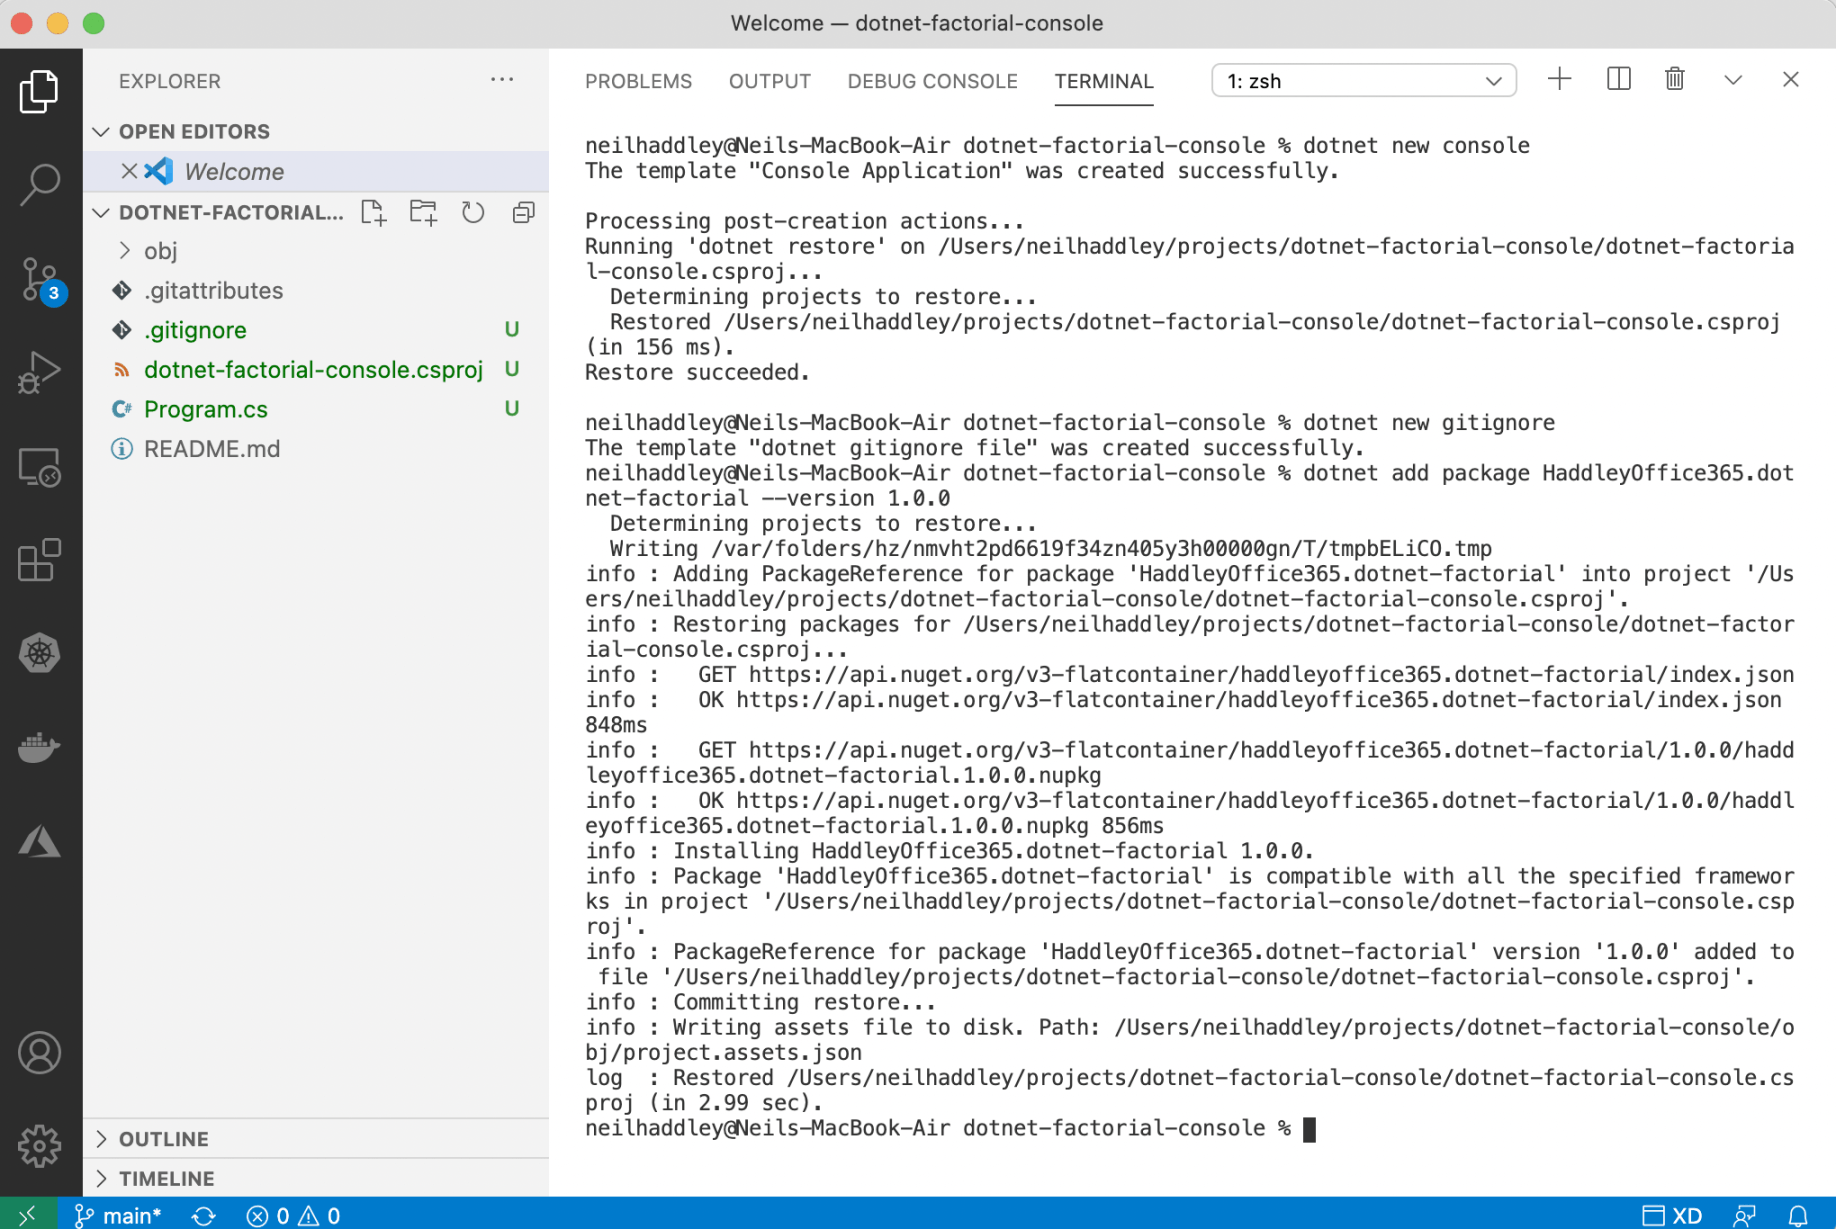
Task: Open the Run and Debug view
Action: click(x=40, y=373)
